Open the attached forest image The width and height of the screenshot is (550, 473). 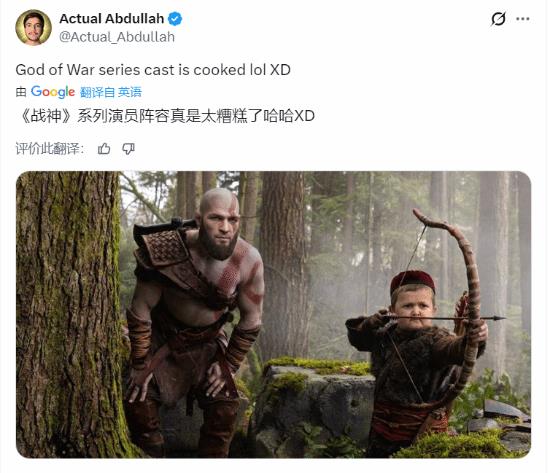[x=273, y=314]
